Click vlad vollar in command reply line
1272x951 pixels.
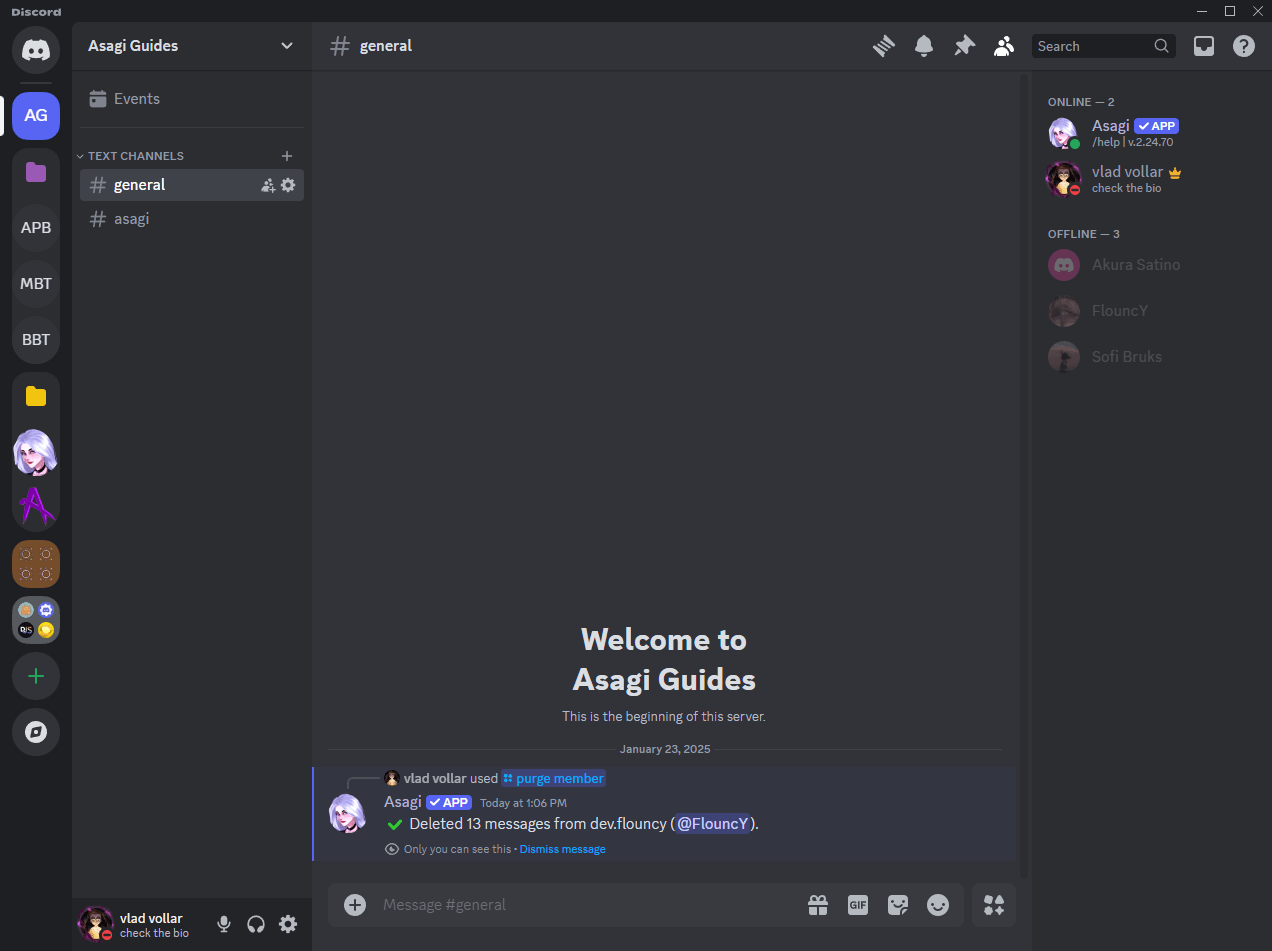[435, 779]
